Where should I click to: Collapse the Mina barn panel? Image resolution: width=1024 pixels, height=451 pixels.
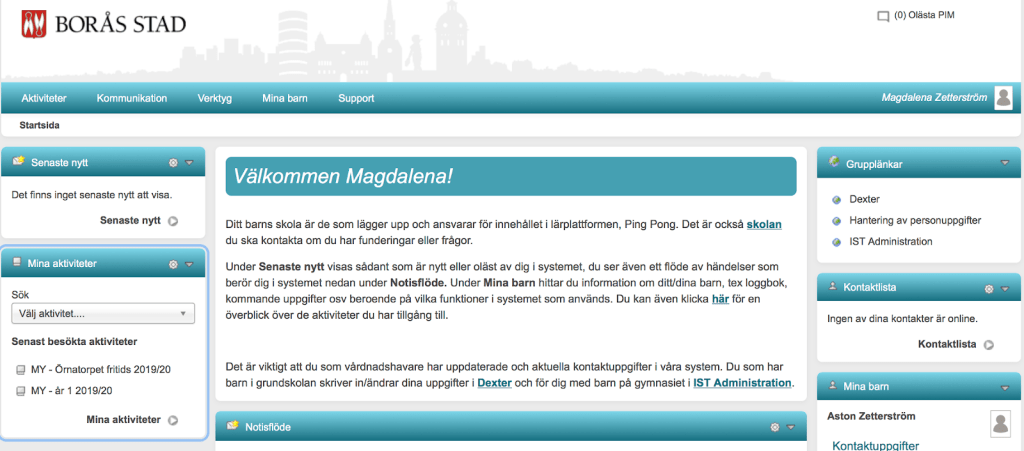pyautogui.click(x=1004, y=386)
